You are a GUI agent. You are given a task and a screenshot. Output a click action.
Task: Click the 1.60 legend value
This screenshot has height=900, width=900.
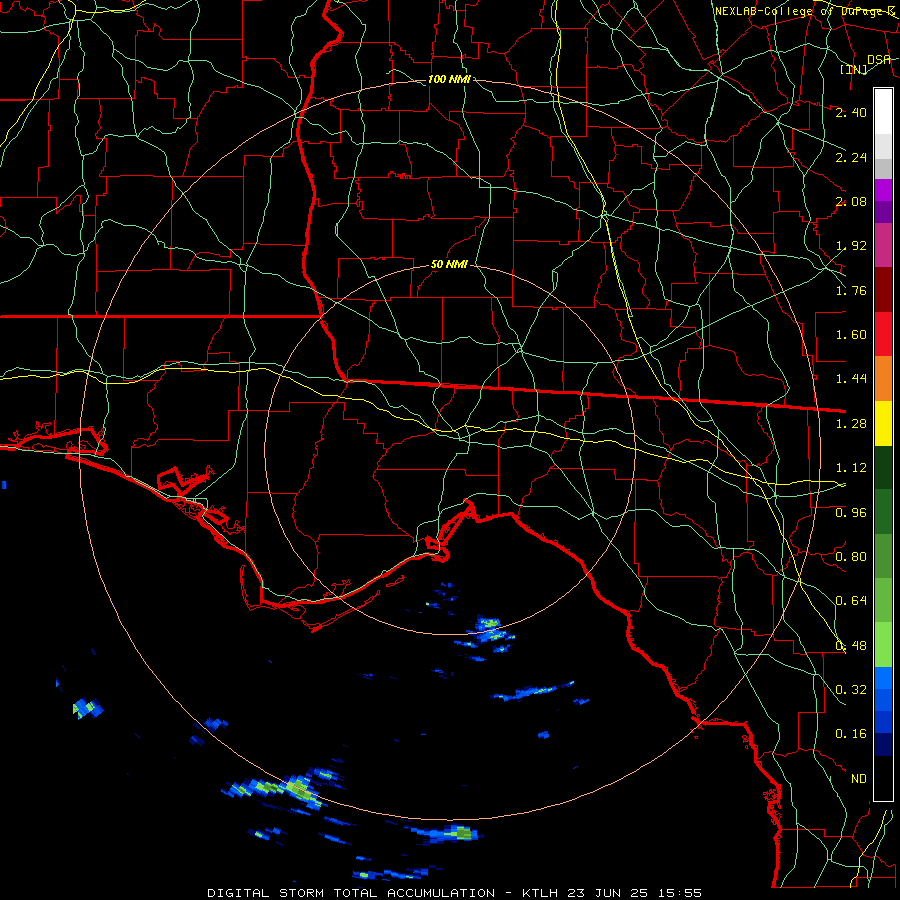coord(851,335)
